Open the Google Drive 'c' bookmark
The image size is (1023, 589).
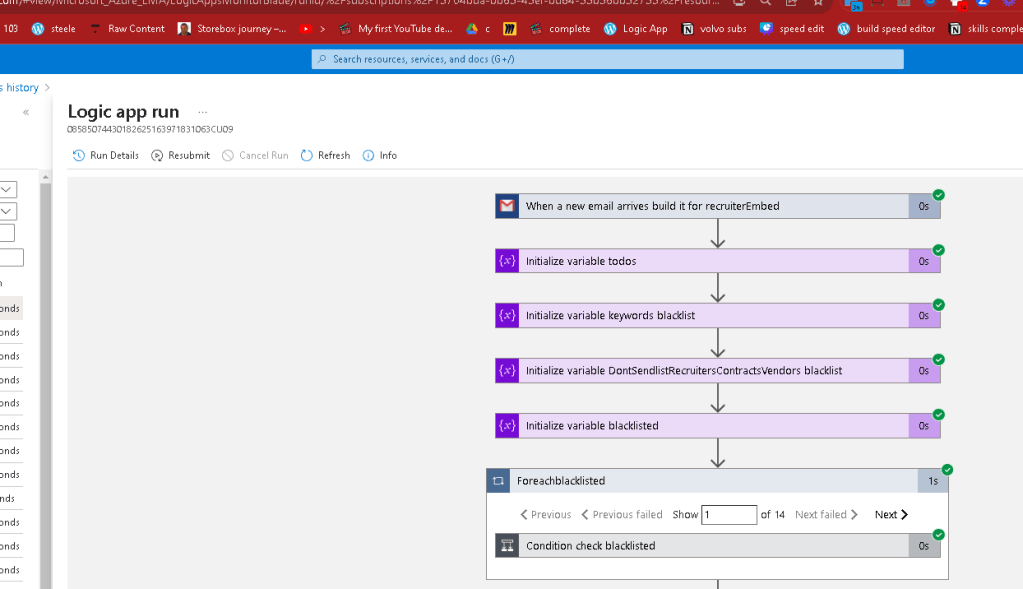[478, 29]
